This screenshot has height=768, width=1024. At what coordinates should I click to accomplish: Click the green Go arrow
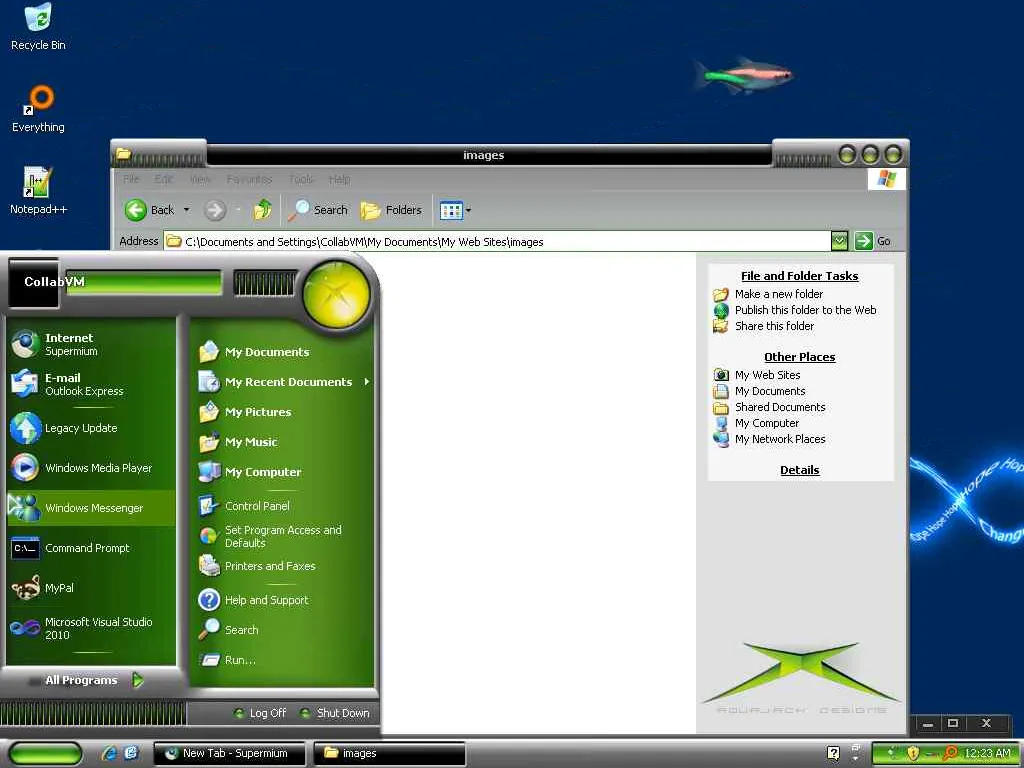pos(863,241)
